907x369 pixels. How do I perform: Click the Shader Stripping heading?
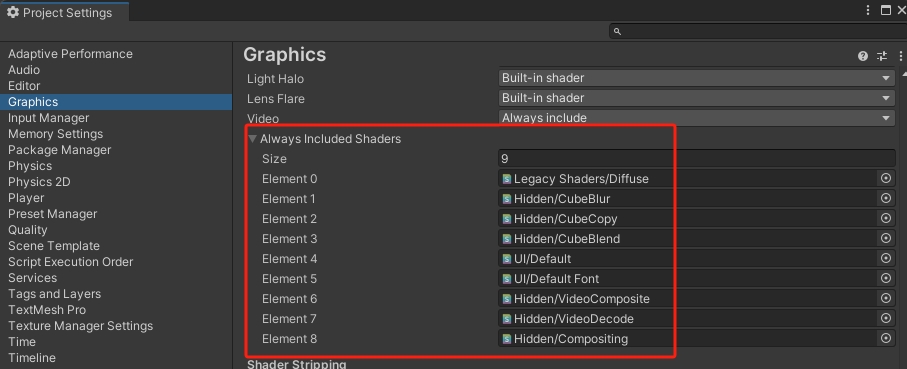(x=297, y=364)
